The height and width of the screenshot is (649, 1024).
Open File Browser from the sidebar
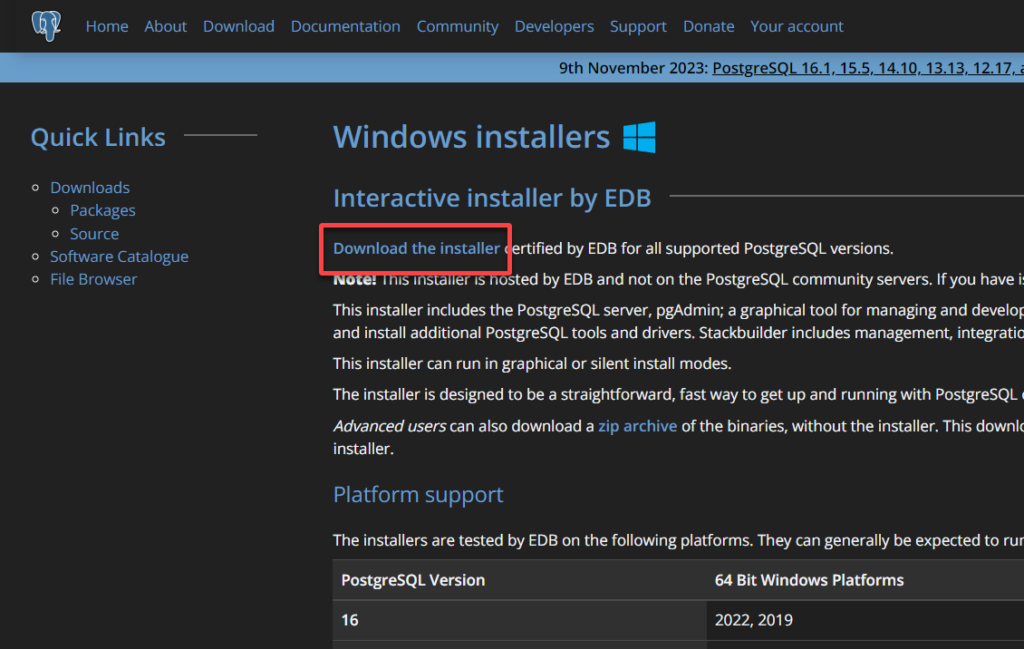pyautogui.click(x=93, y=280)
